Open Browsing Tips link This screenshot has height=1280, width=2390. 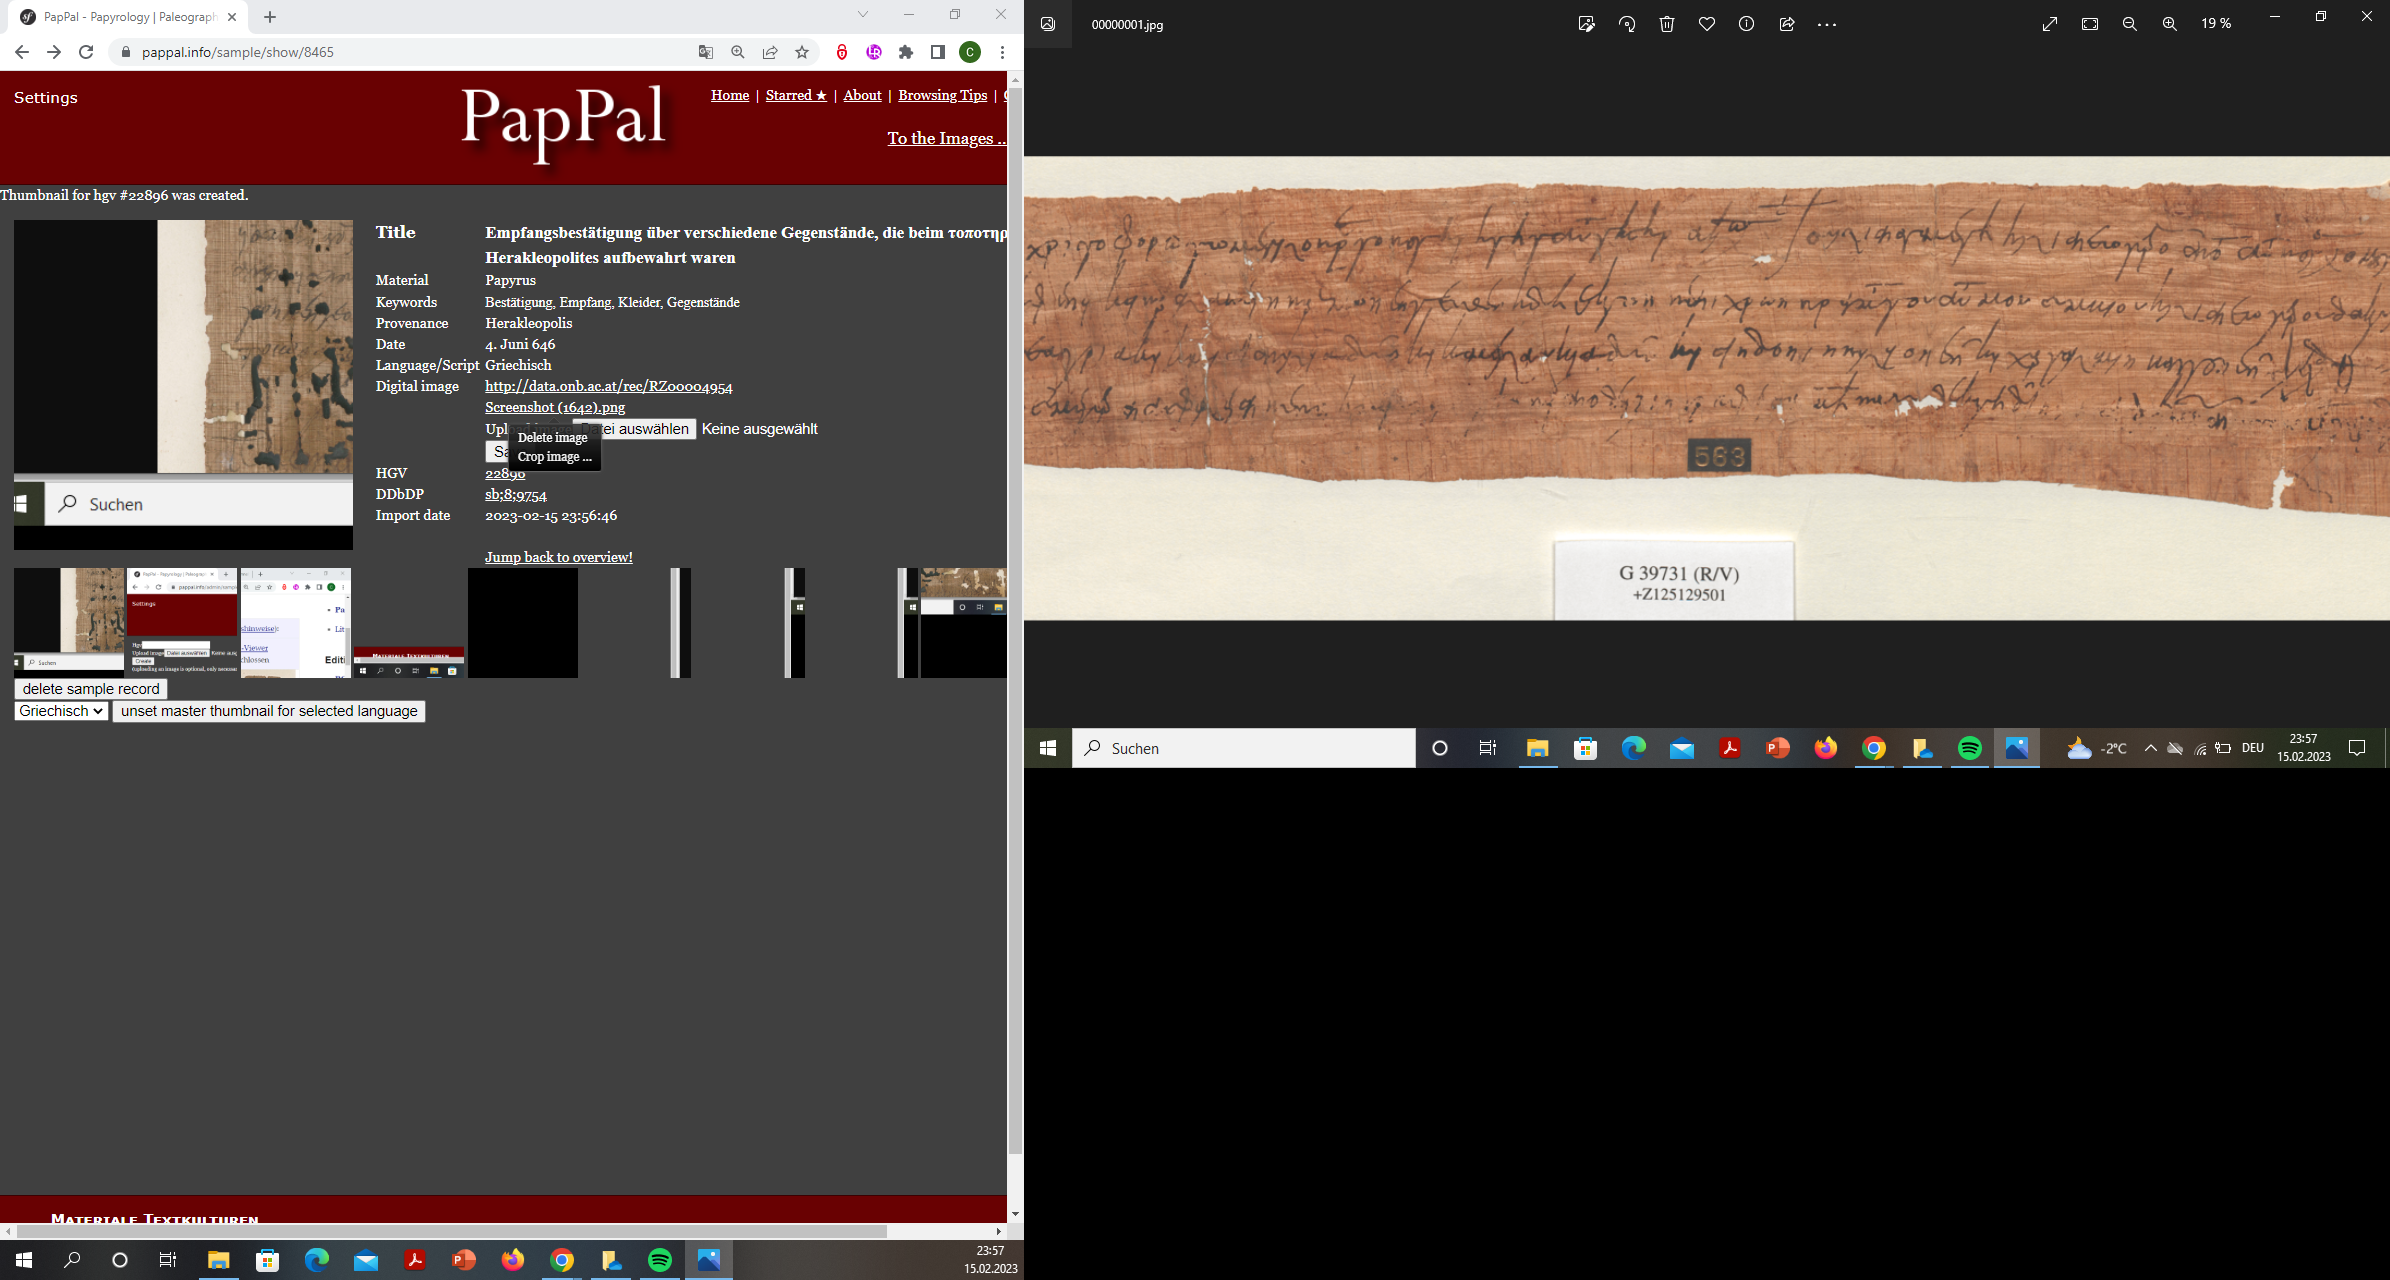click(x=942, y=95)
